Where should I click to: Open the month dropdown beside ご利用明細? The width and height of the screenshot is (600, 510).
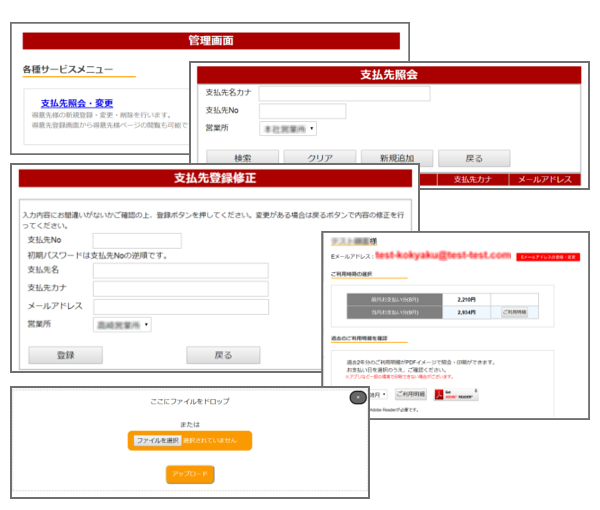[382, 394]
